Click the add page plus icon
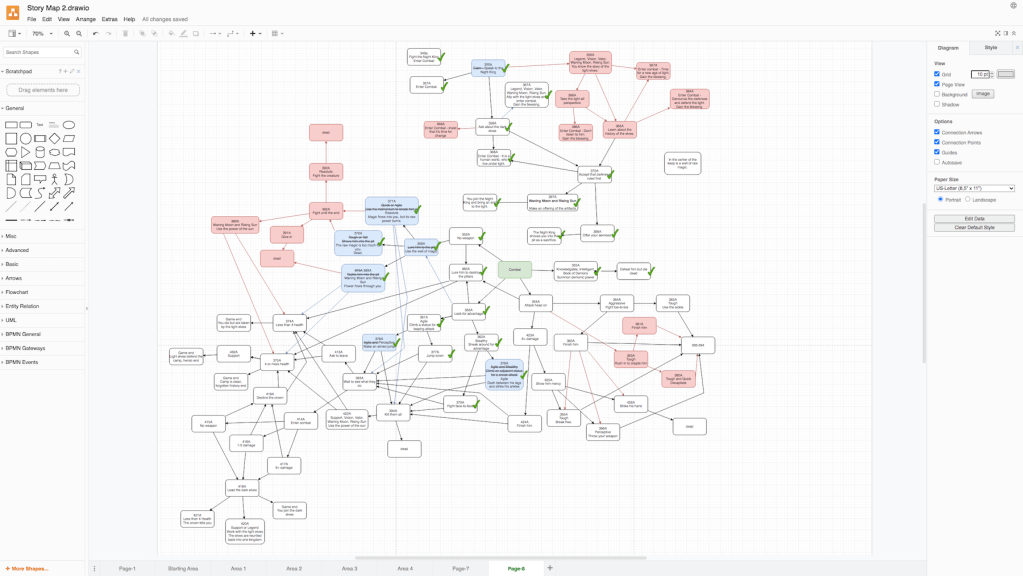Screen dimensions: 1023x576 pos(550,568)
